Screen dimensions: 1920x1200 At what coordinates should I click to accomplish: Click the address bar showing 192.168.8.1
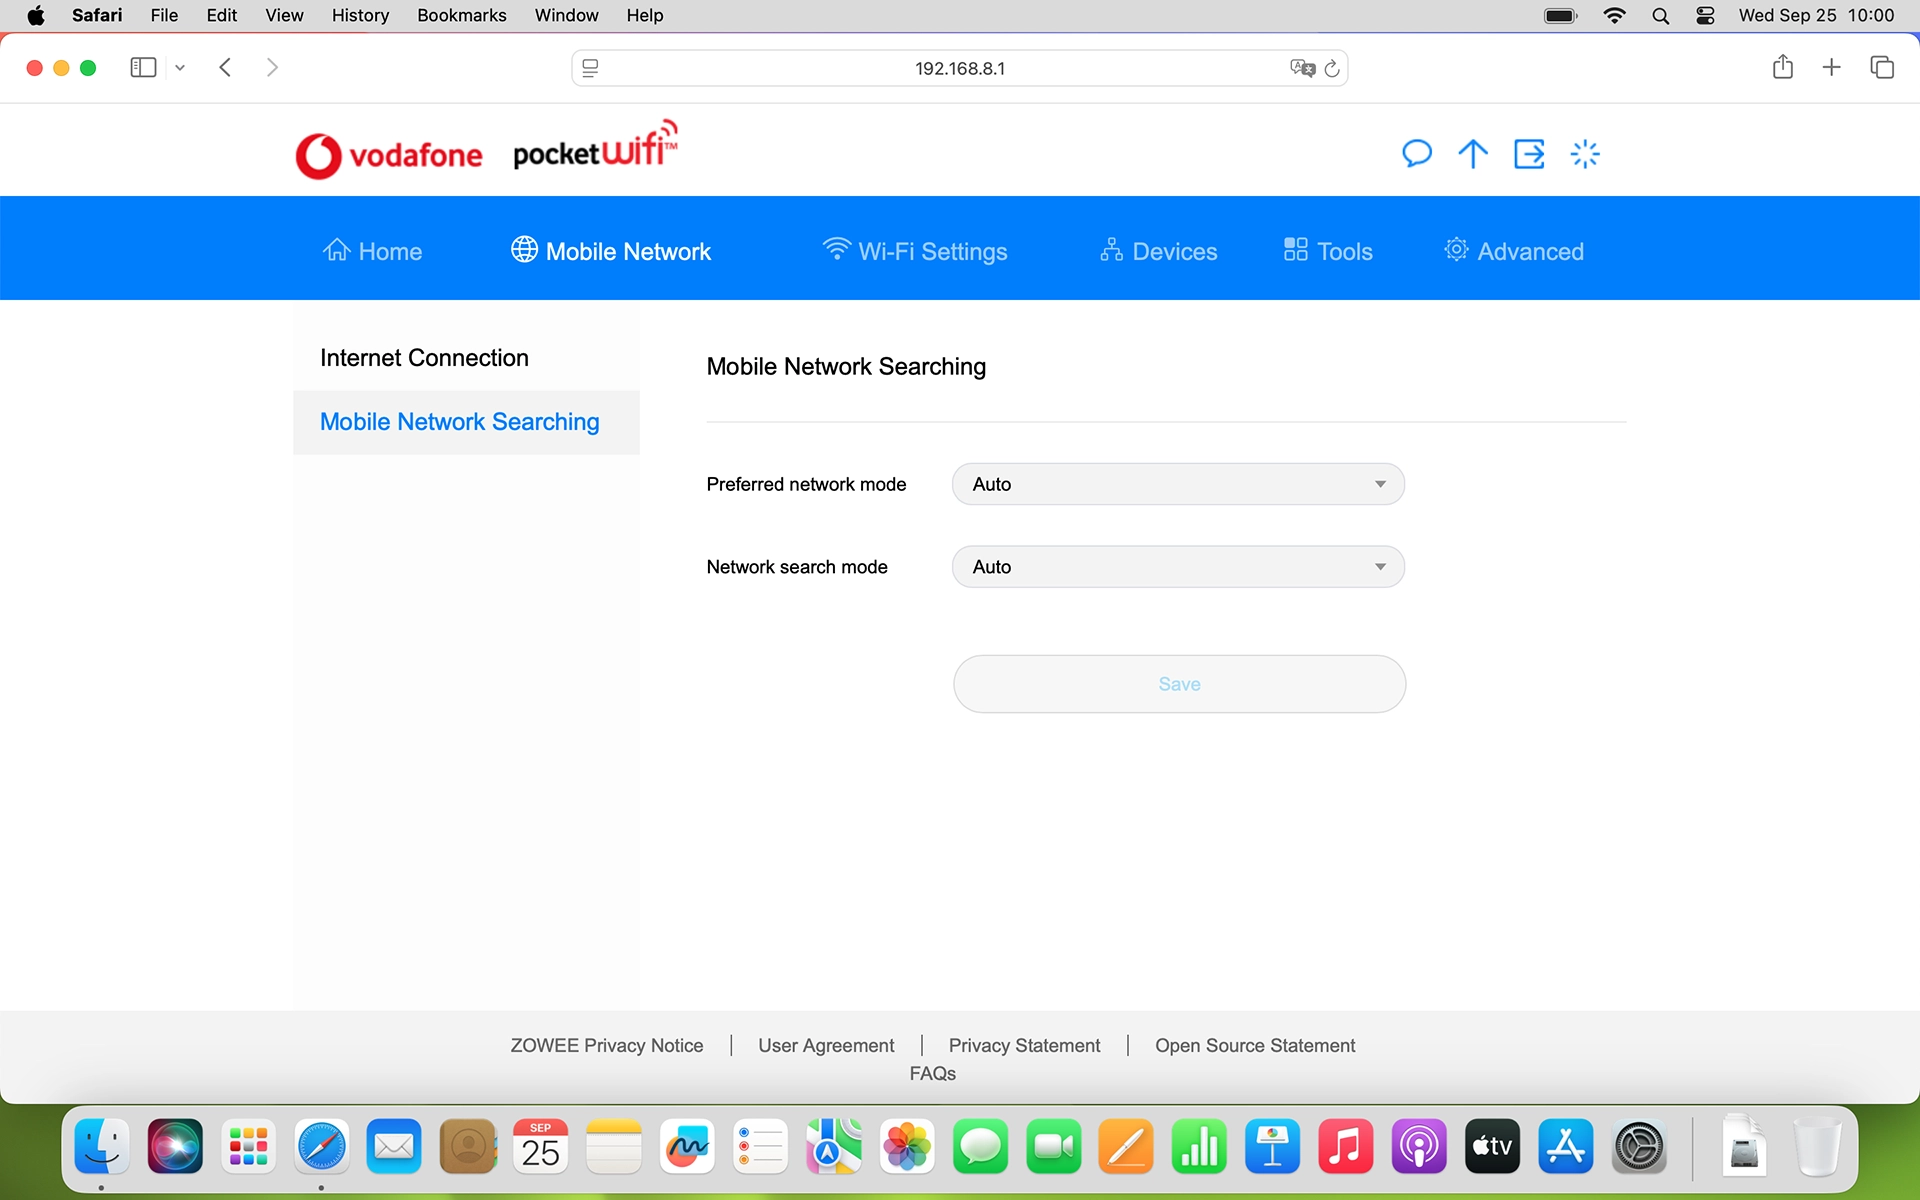point(959,67)
